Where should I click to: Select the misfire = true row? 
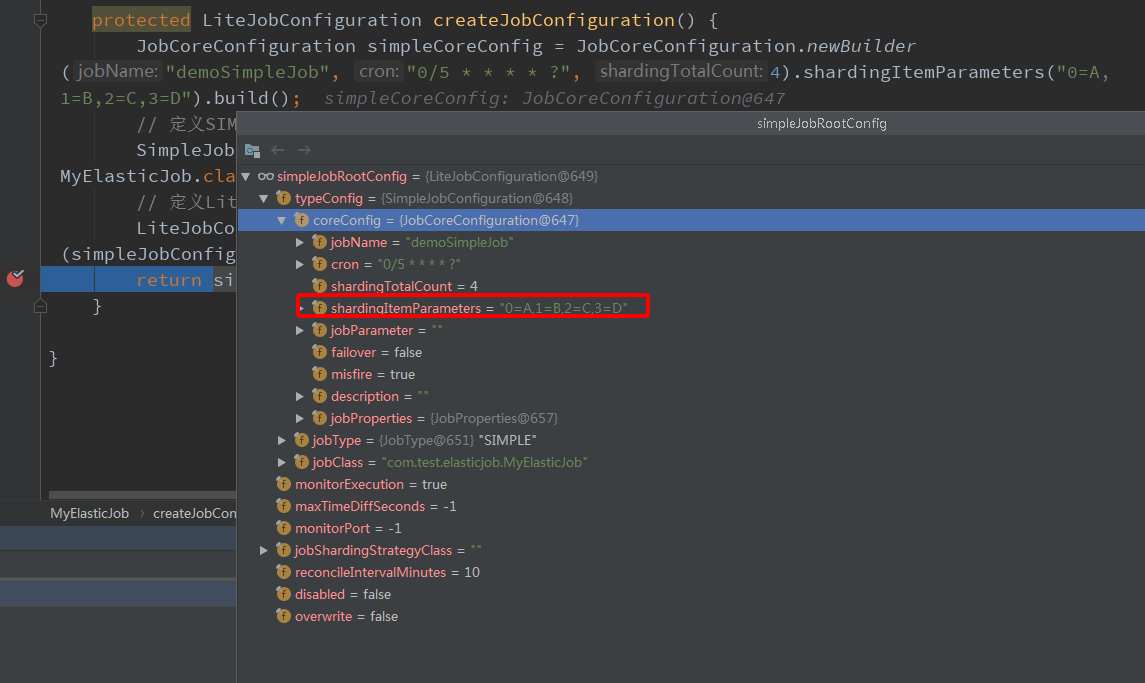pos(691,374)
